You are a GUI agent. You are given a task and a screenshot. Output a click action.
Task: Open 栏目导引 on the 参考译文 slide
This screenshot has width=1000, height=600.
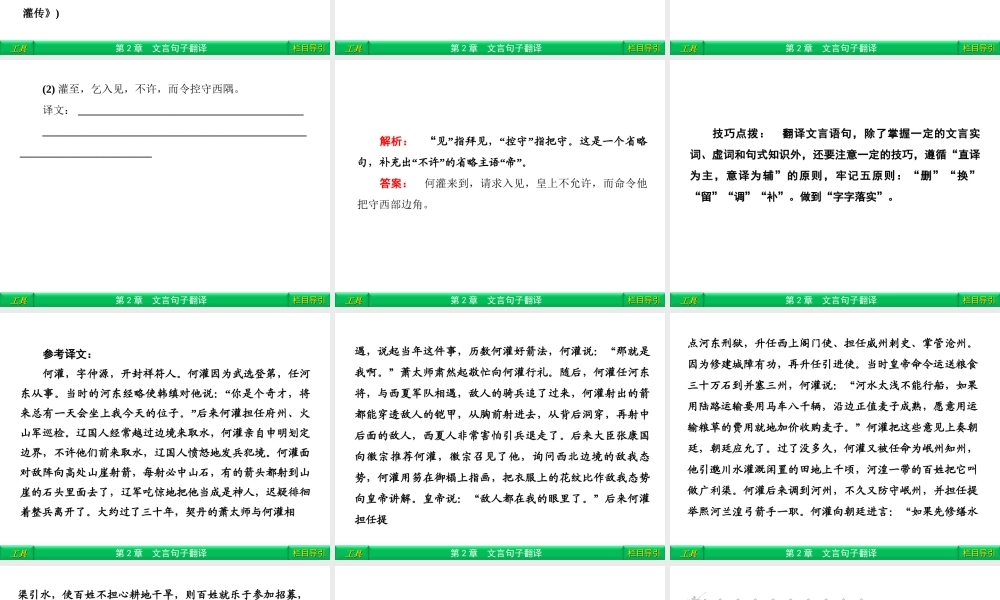tap(309, 553)
